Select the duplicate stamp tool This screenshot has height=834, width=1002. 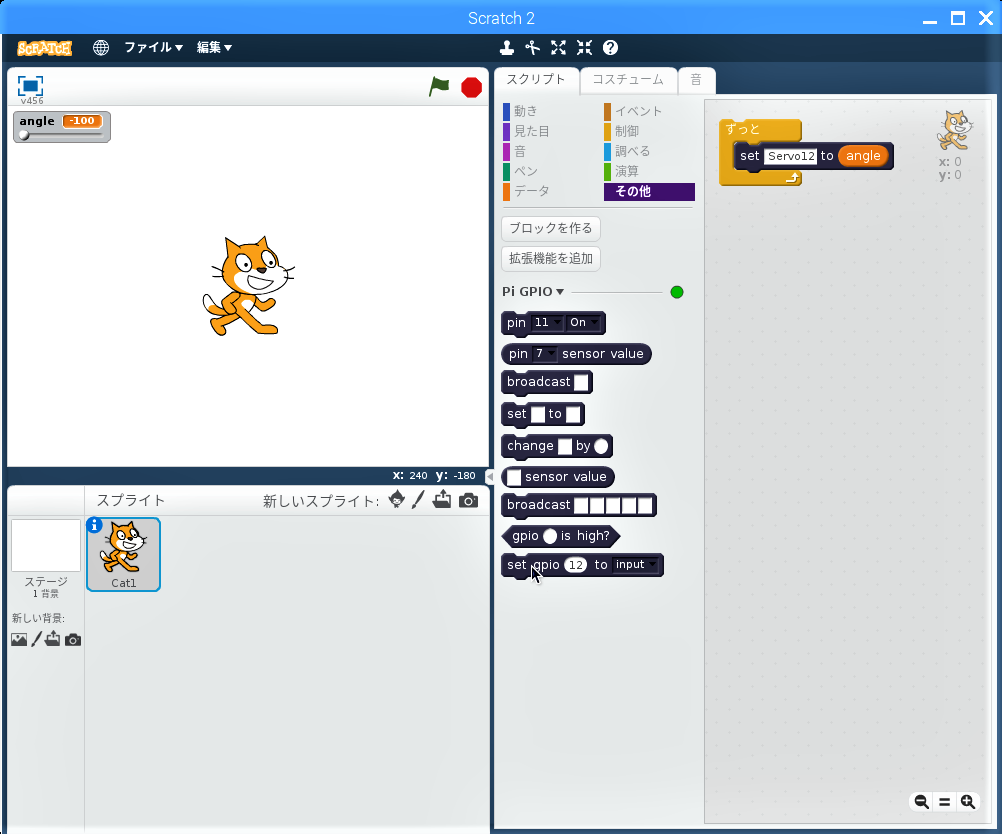[x=507, y=48]
